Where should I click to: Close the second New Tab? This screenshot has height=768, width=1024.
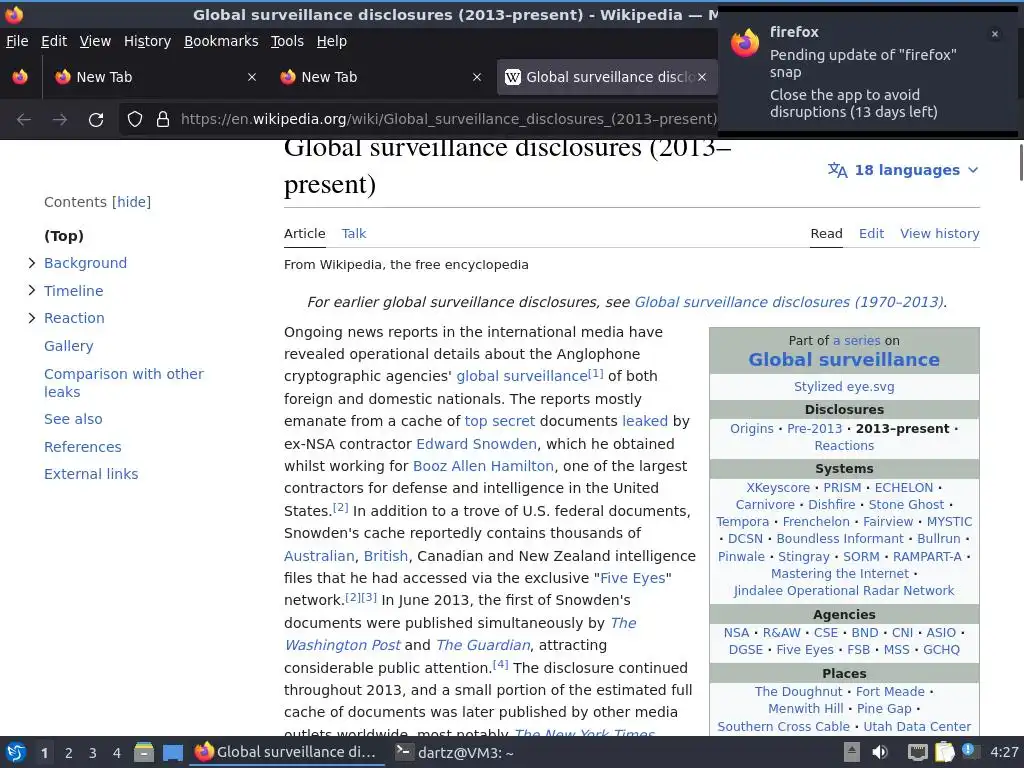tap(477, 77)
